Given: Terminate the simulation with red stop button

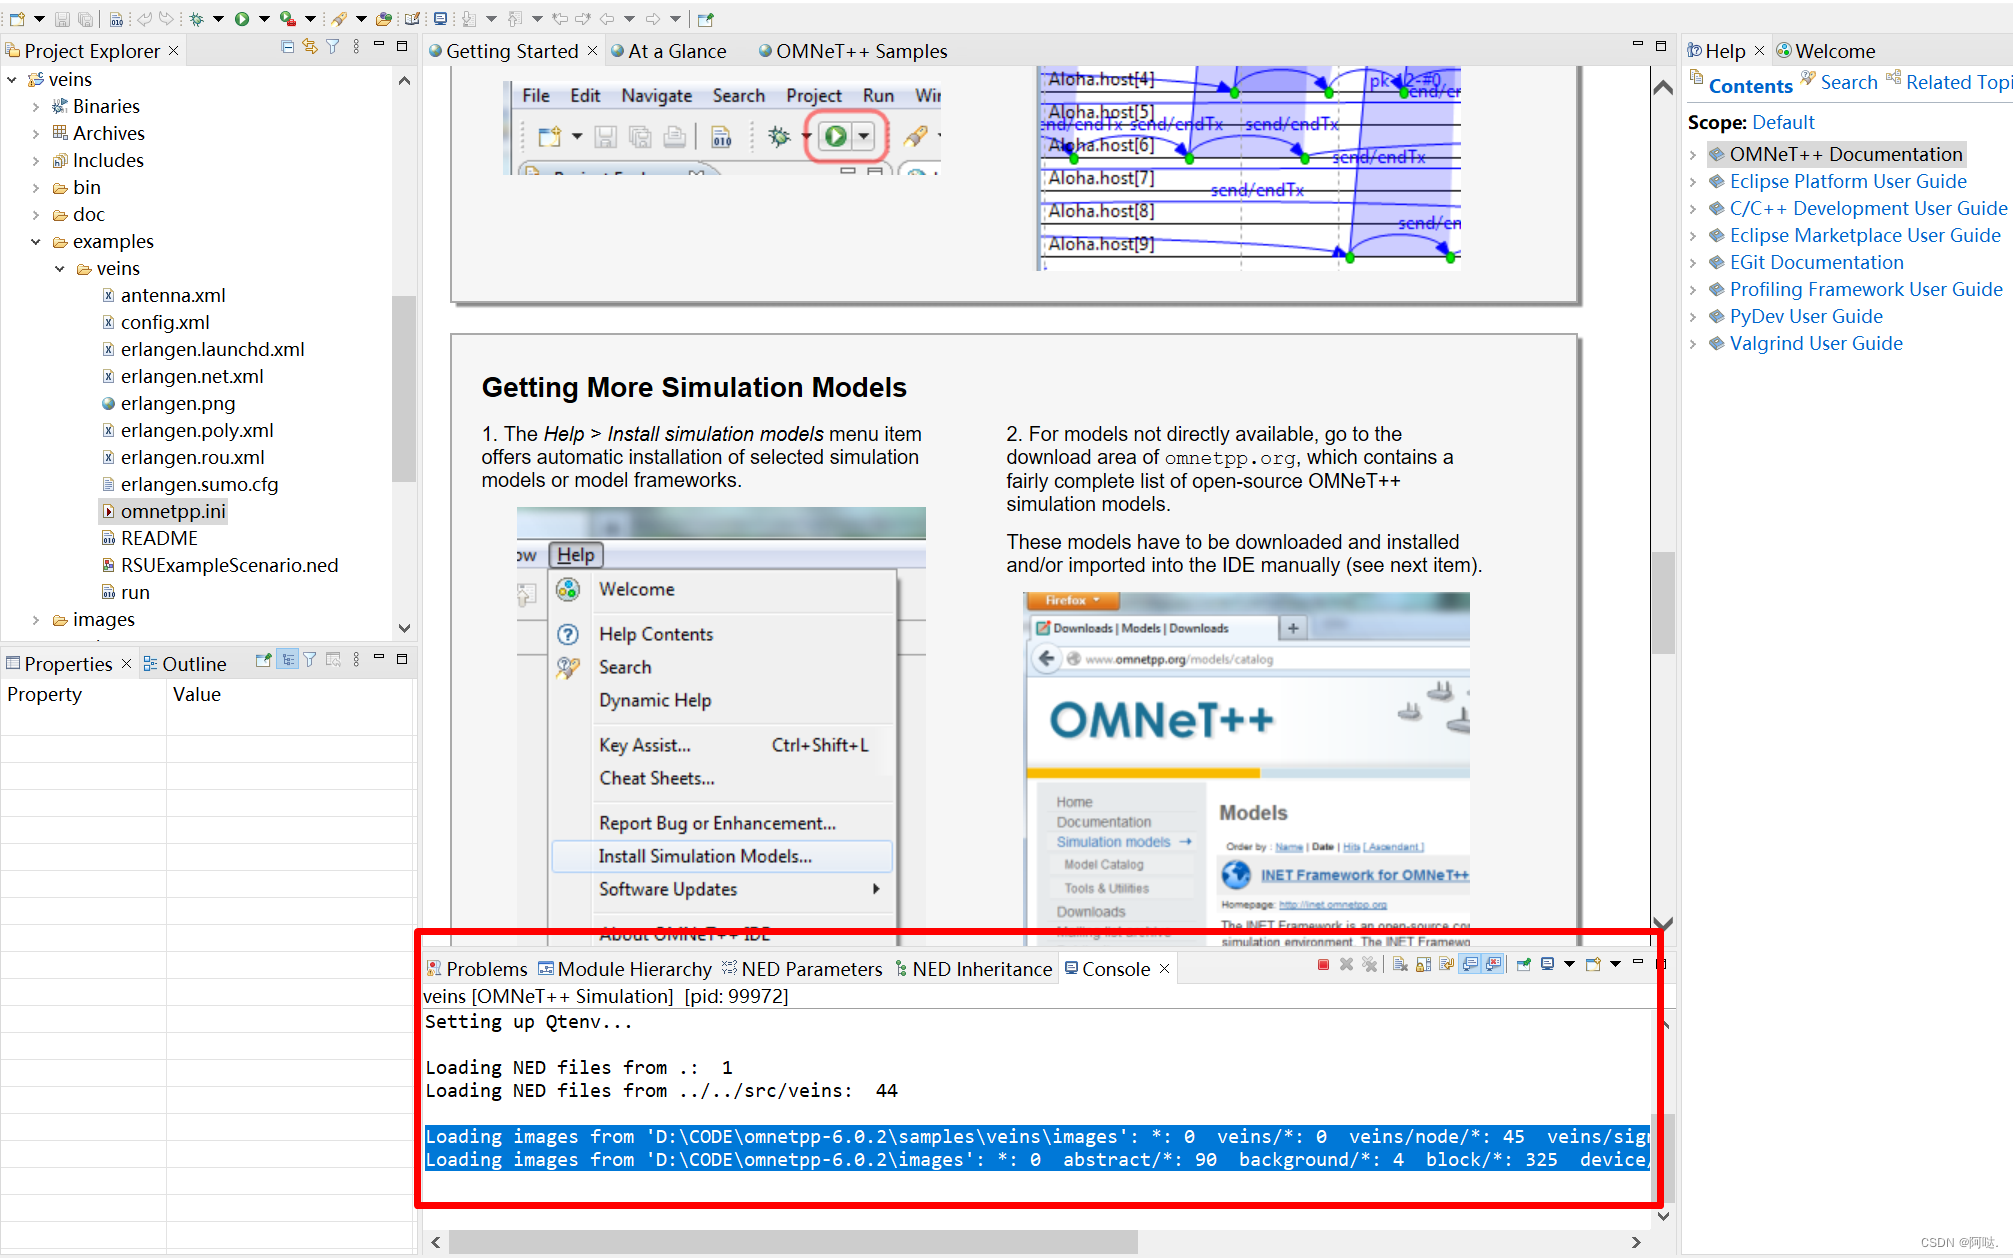Looking at the screenshot, I should [1323, 965].
